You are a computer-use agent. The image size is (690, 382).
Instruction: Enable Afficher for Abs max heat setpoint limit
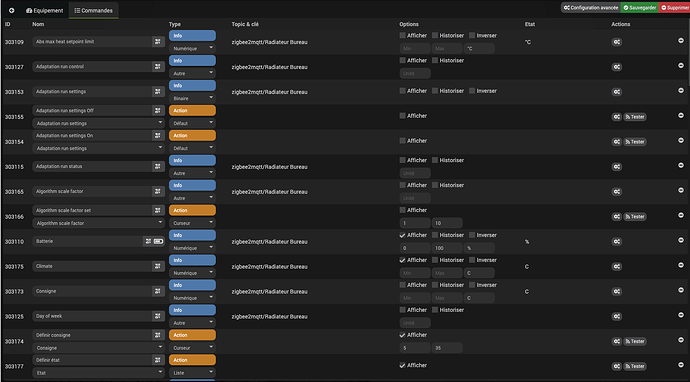click(402, 35)
